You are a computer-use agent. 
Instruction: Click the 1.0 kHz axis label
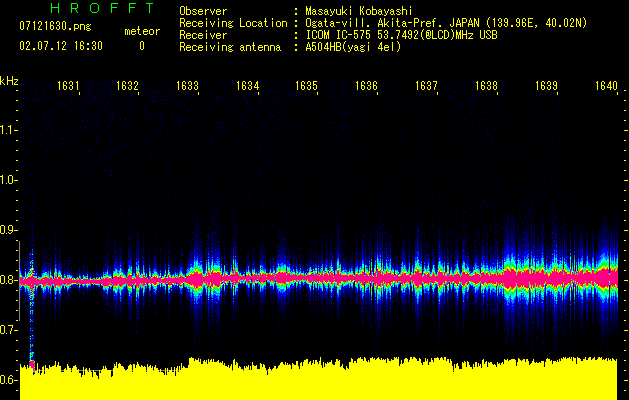coord(9,180)
